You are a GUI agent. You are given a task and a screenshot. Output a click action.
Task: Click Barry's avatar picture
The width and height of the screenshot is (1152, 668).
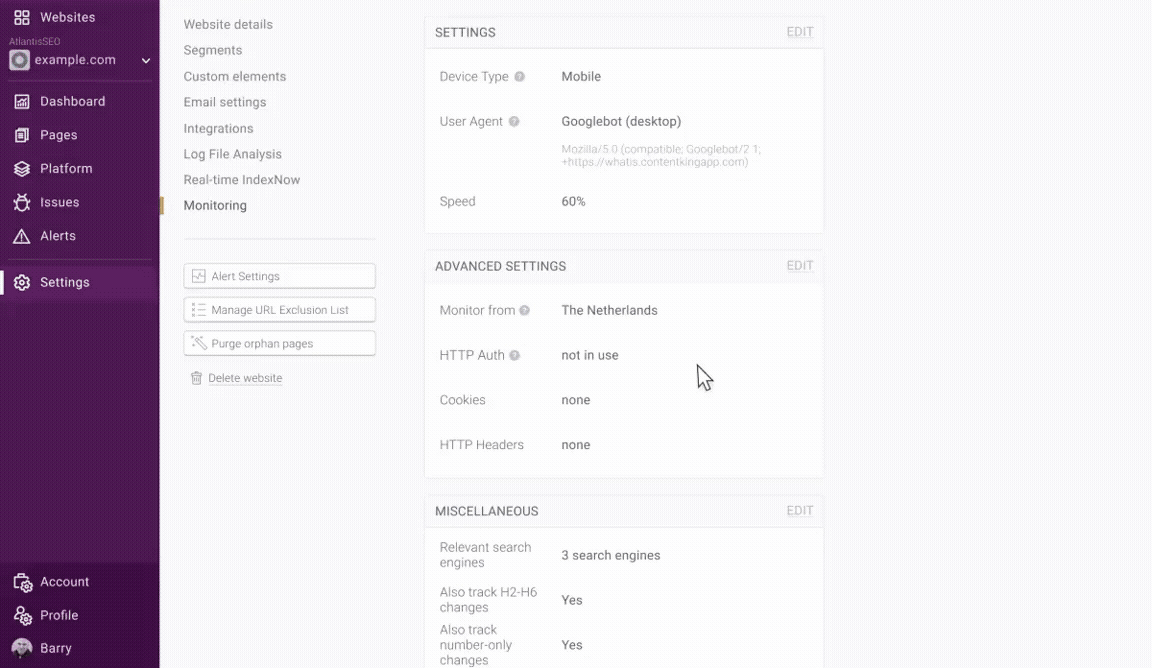coord(21,647)
